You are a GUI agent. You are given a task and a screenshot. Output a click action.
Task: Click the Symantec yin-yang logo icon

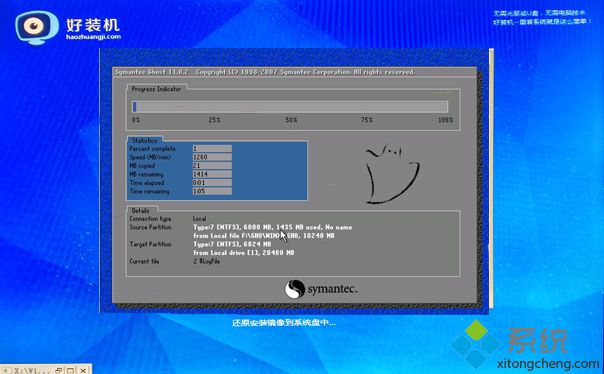tap(295, 289)
